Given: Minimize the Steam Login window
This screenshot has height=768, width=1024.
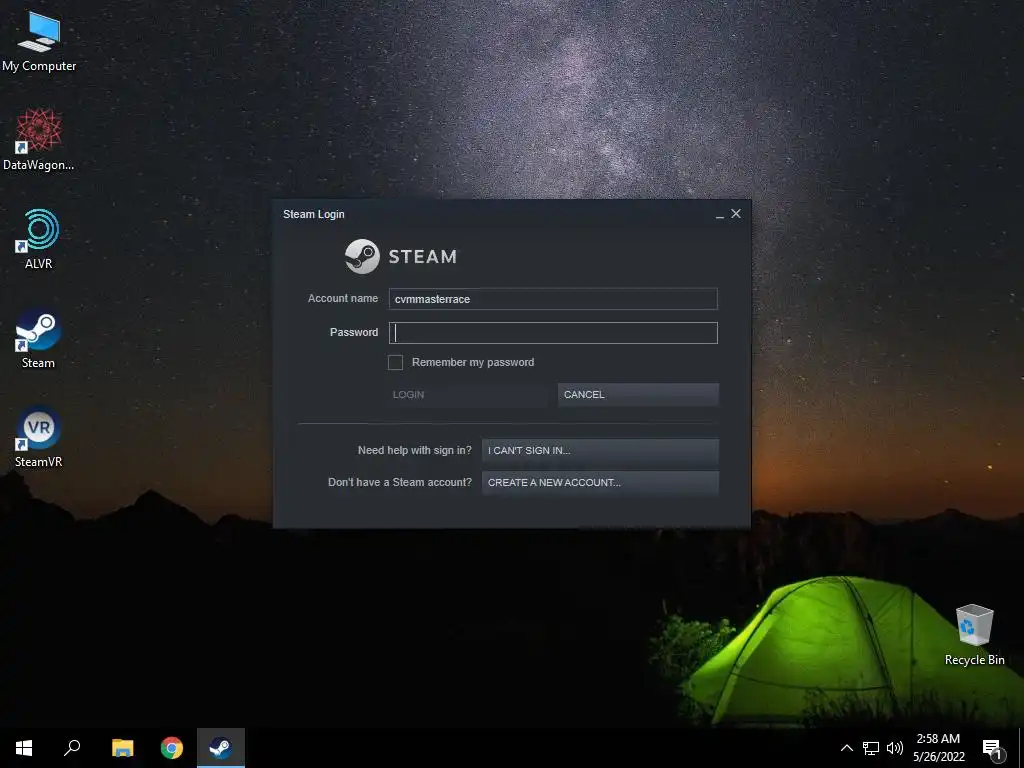Looking at the screenshot, I should click(x=720, y=215).
